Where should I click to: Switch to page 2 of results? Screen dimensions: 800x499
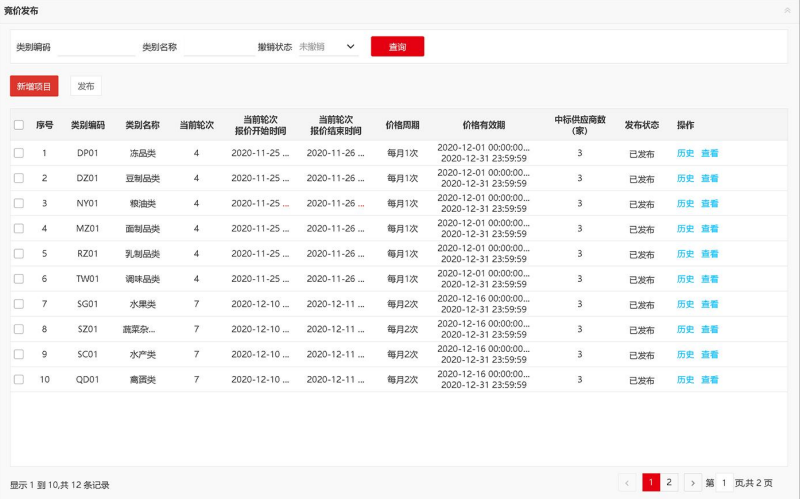(x=669, y=482)
